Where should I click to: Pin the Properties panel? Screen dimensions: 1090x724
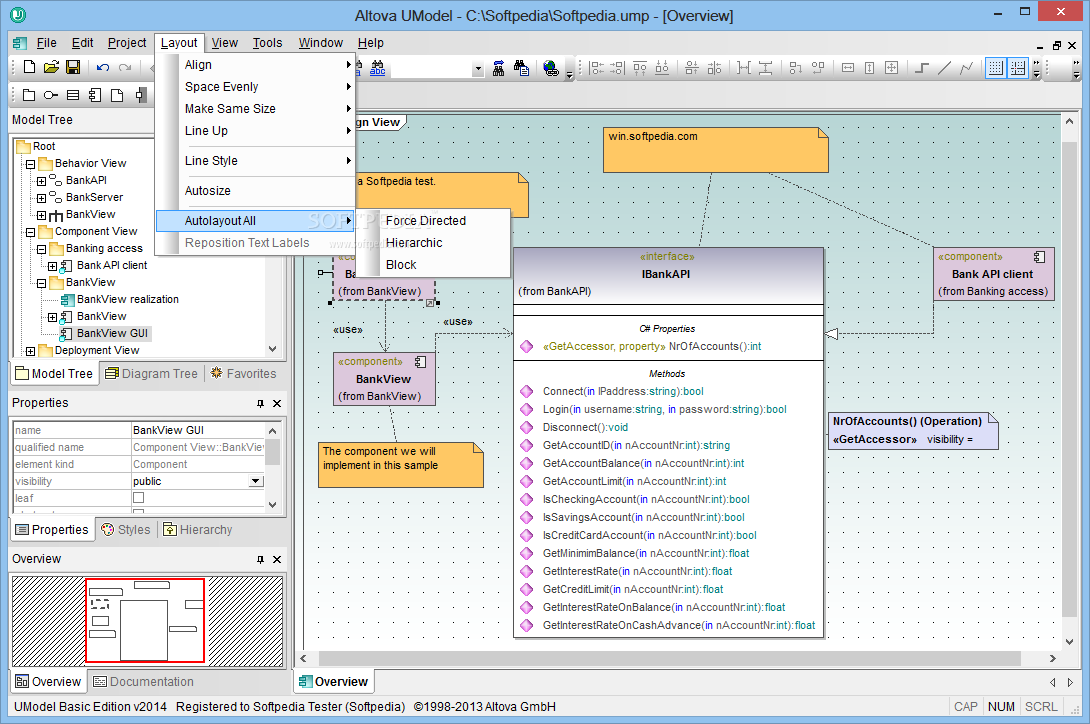[x=260, y=403]
